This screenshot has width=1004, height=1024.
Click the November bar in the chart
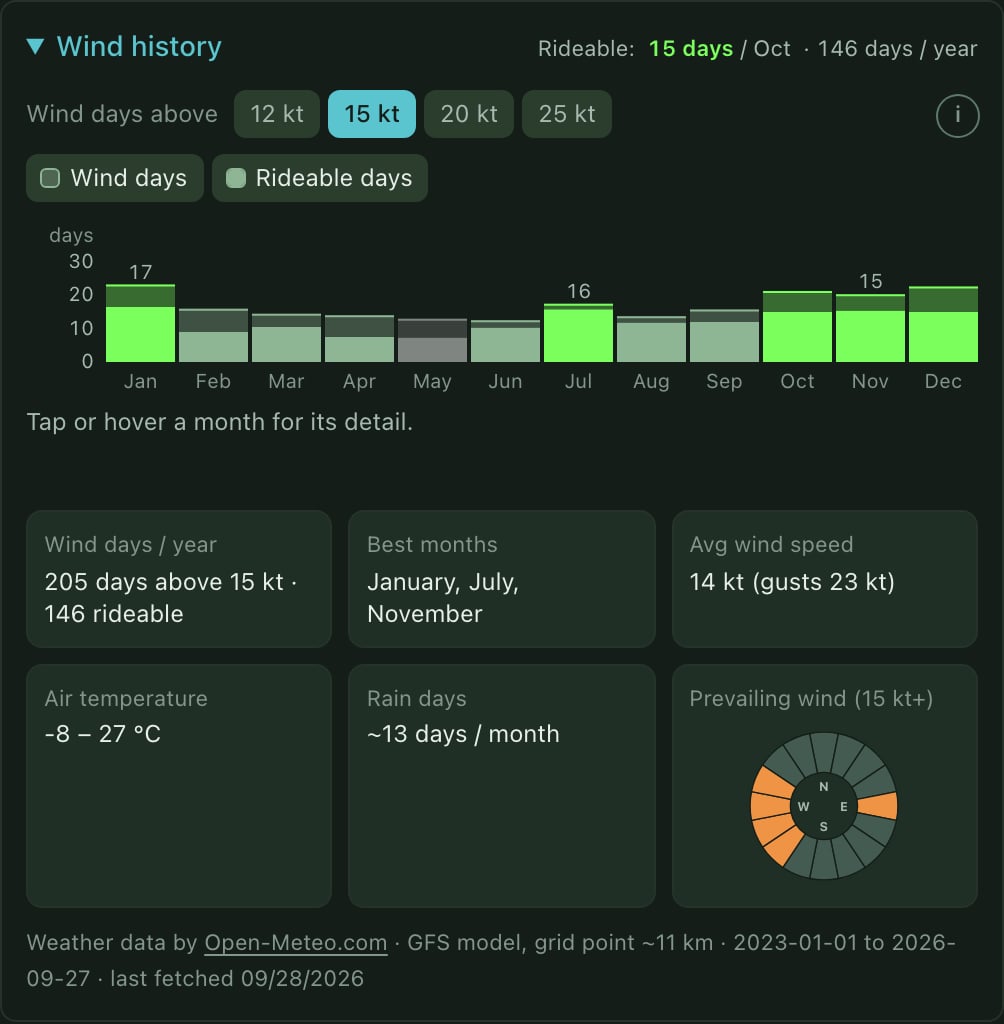point(871,328)
